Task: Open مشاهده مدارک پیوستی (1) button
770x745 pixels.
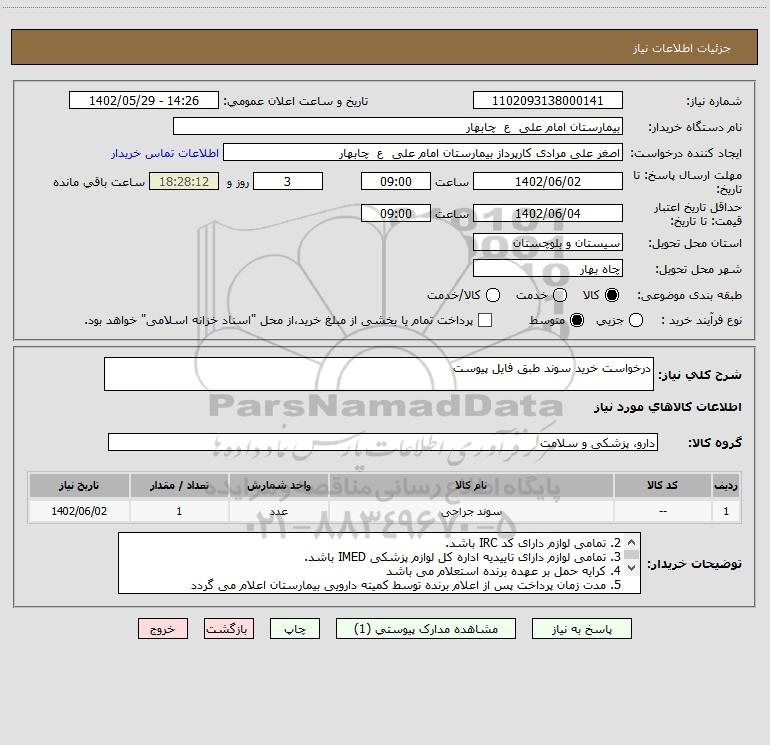Action: [x=426, y=629]
